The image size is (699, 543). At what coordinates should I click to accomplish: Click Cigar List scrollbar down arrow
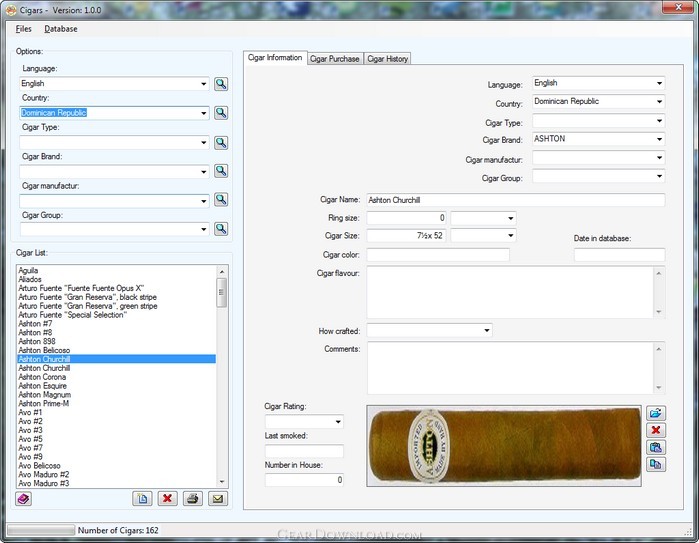222,482
